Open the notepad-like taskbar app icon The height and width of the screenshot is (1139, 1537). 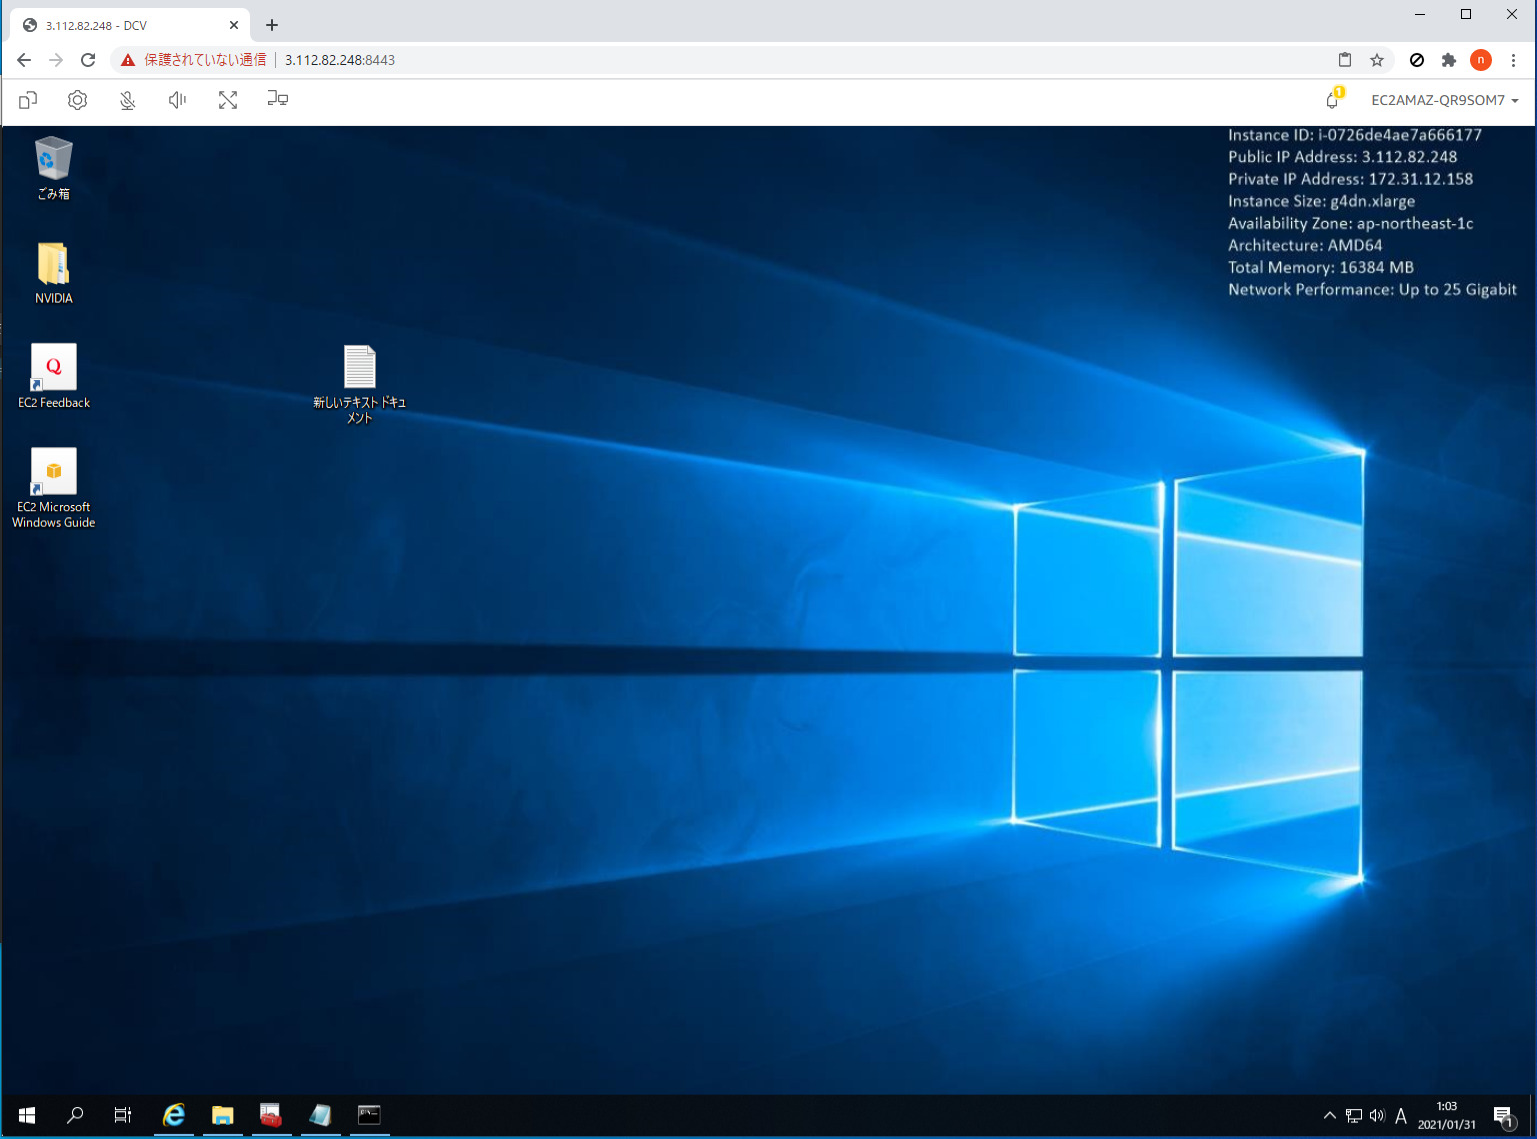pyautogui.click(x=320, y=1115)
